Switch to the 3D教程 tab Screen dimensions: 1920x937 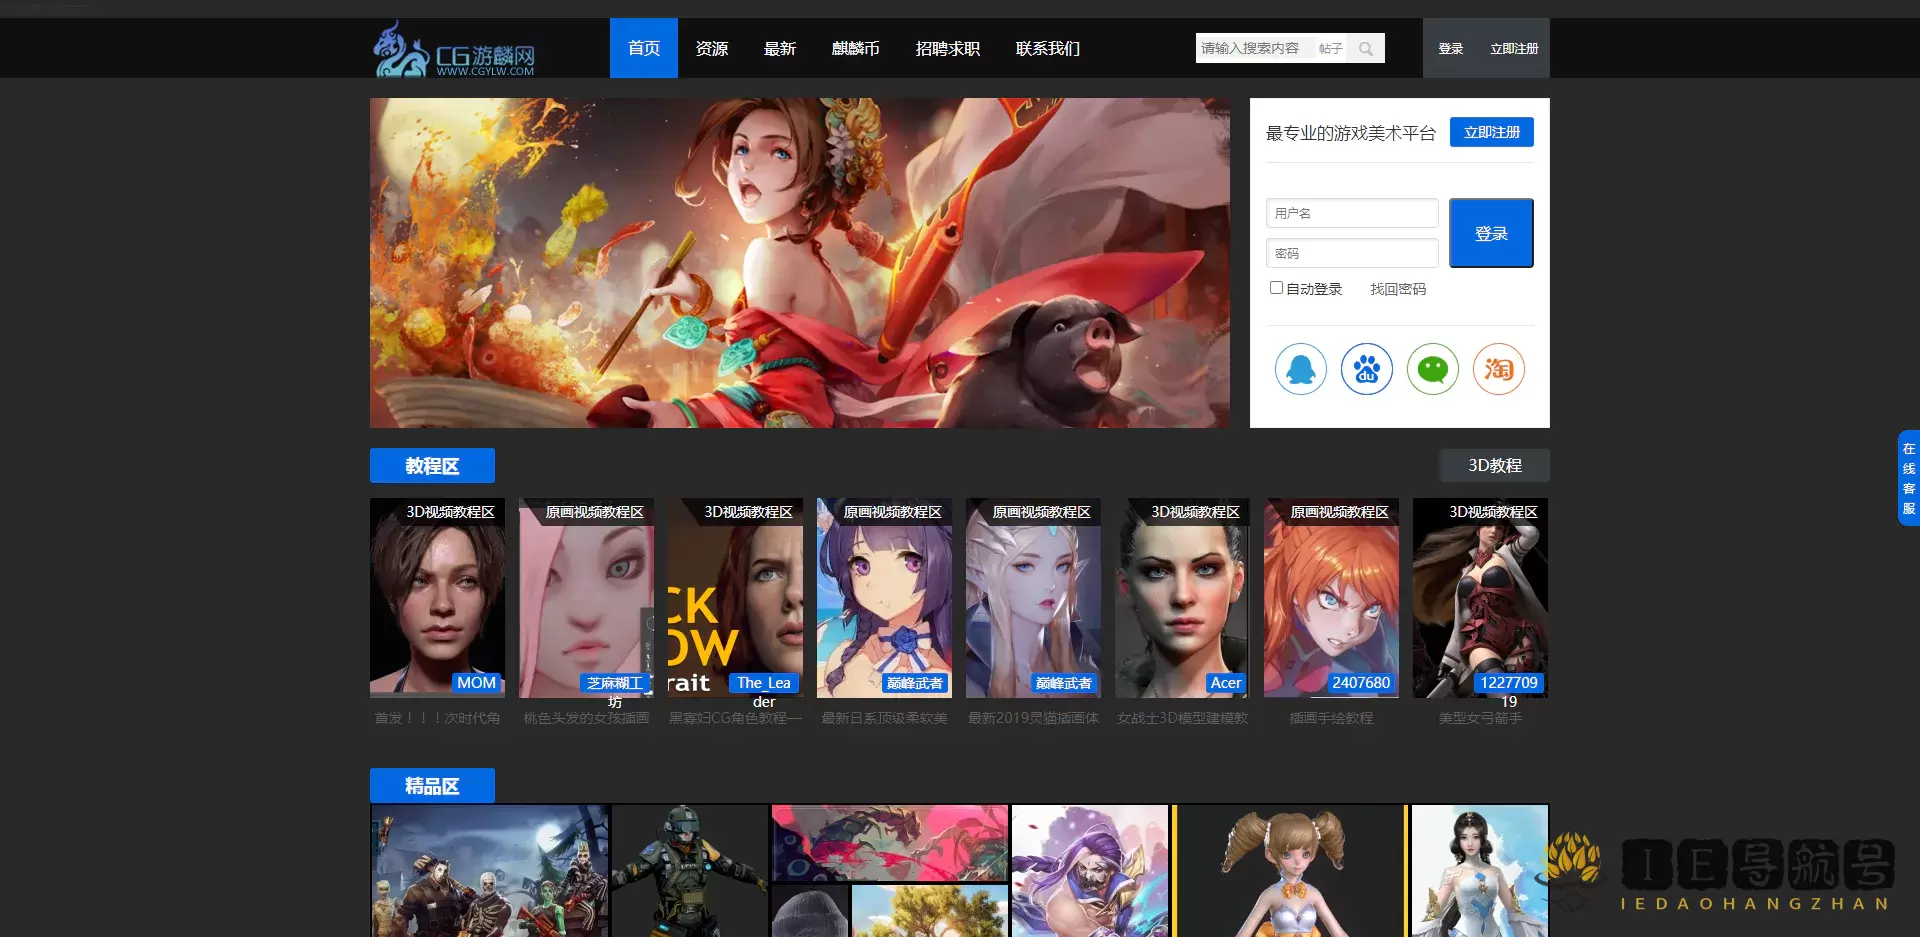pyautogui.click(x=1494, y=466)
